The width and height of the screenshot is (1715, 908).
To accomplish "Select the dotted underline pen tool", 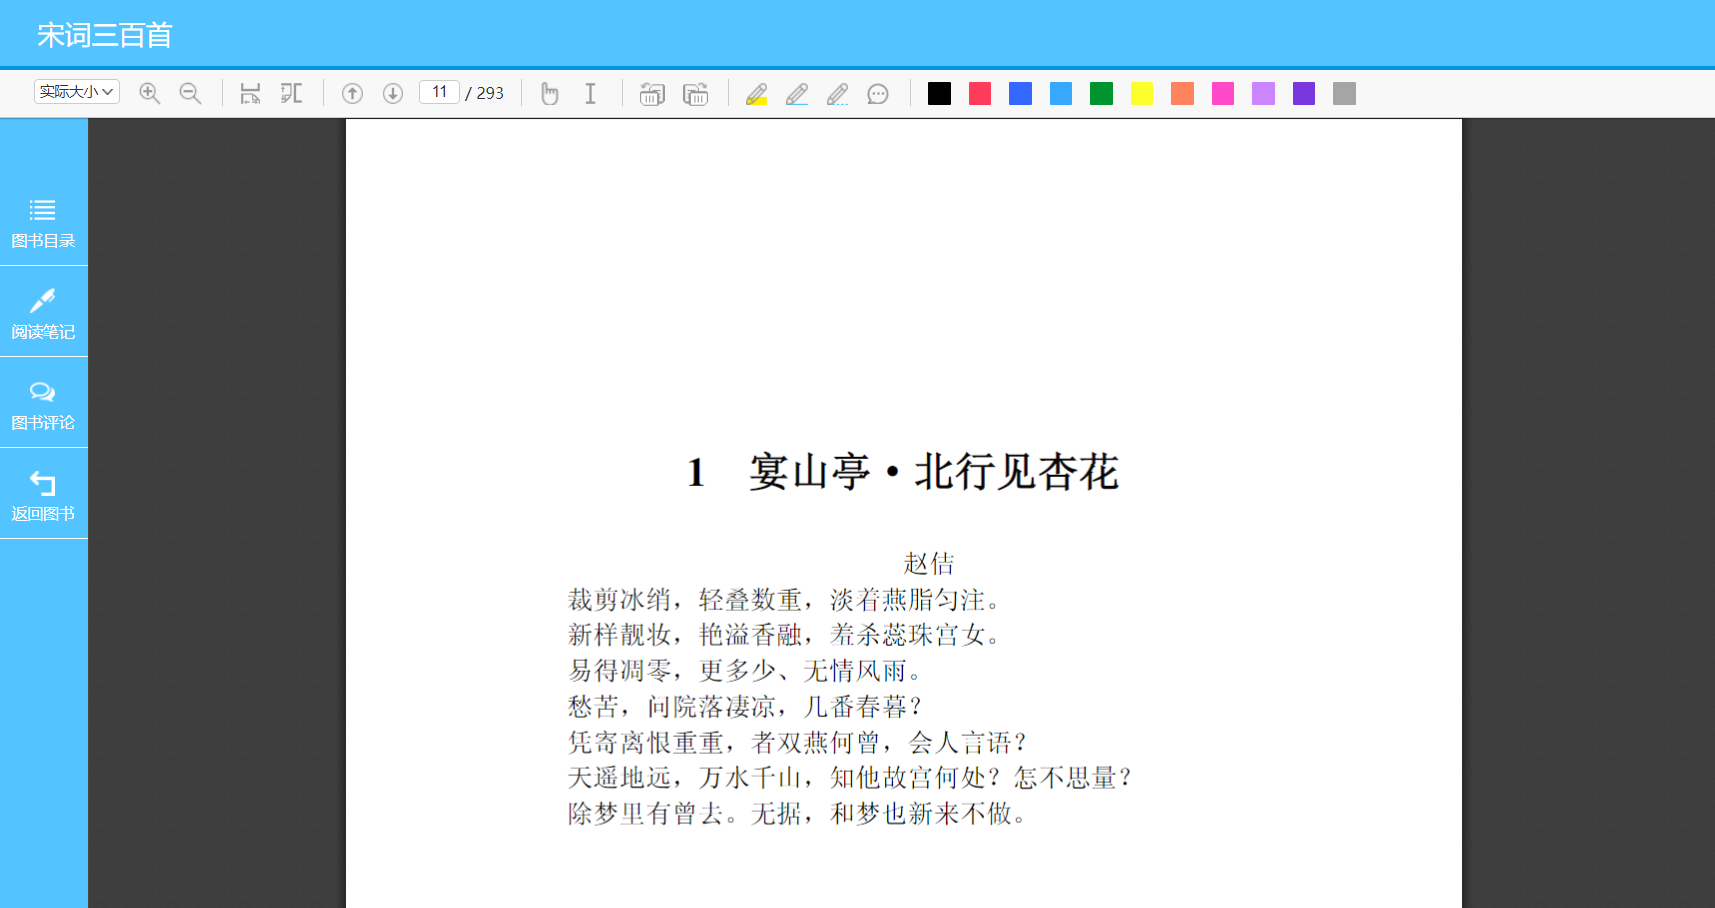I will click(838, 94).
